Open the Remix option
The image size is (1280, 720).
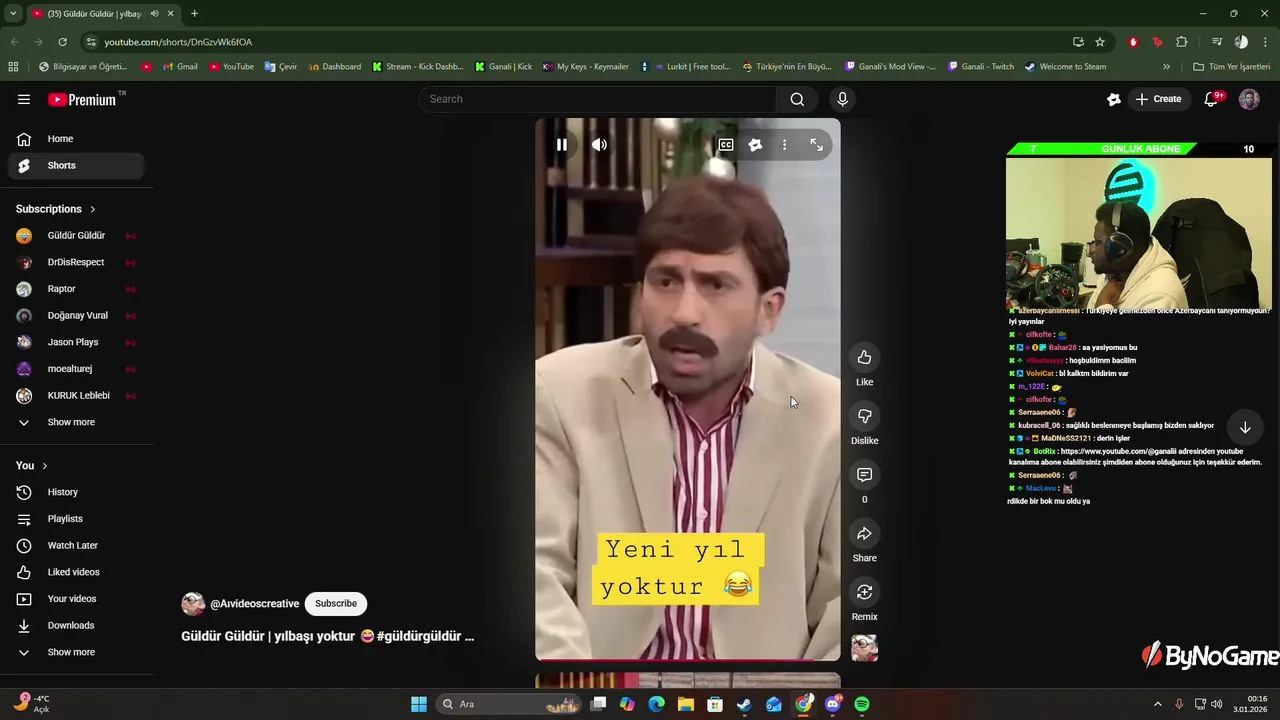tap(864, 592)
